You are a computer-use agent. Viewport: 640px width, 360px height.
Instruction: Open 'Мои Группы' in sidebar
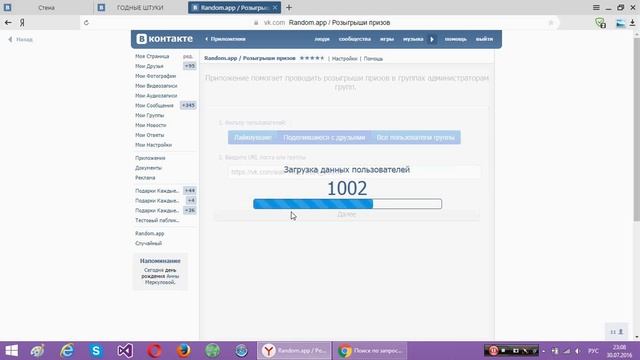click(x=149, y=116)
